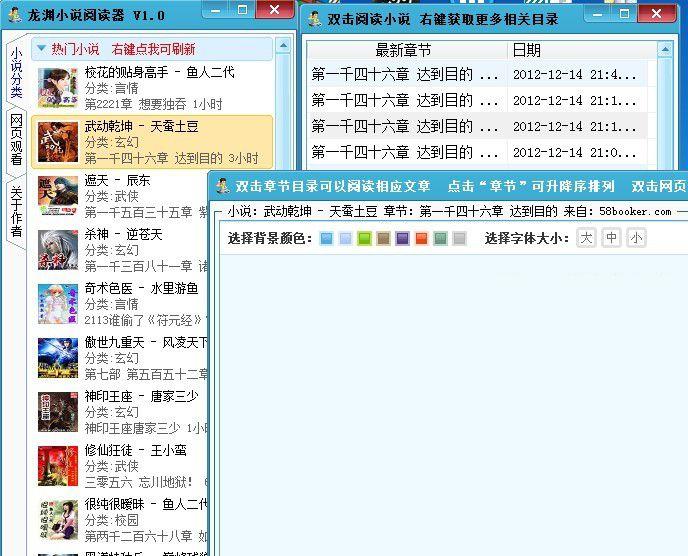Select chapter row dated 2012-12-14 21:0...

tap(478, 152)
